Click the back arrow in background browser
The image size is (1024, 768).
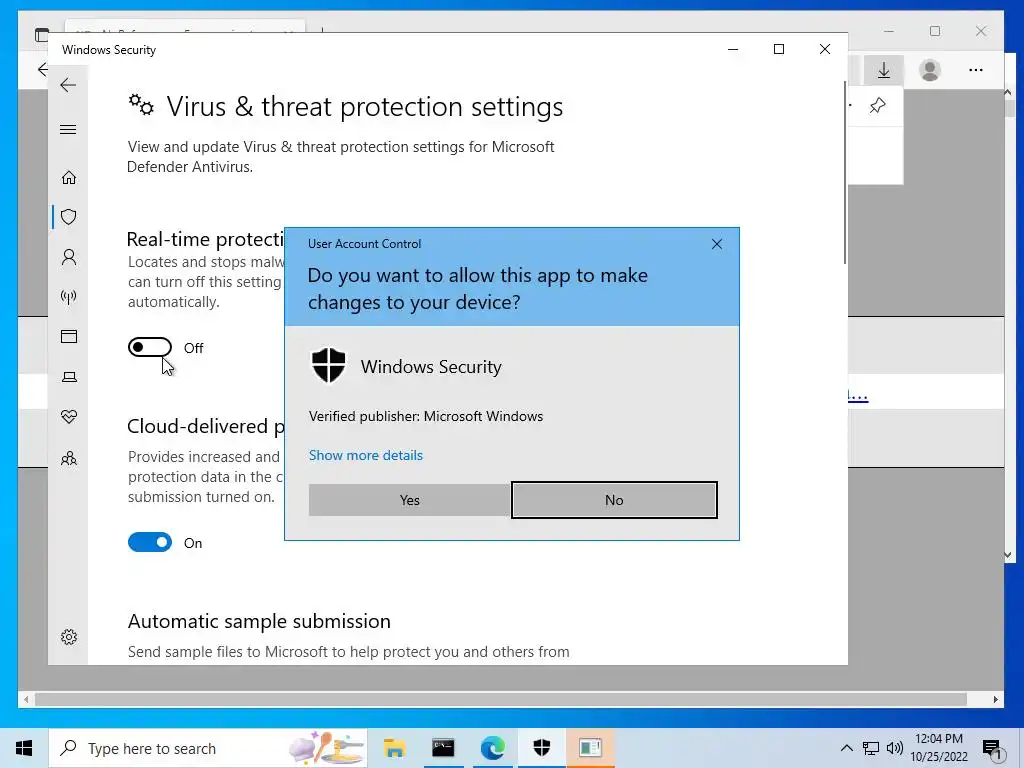pyautogui.click(x=42, y=70)
